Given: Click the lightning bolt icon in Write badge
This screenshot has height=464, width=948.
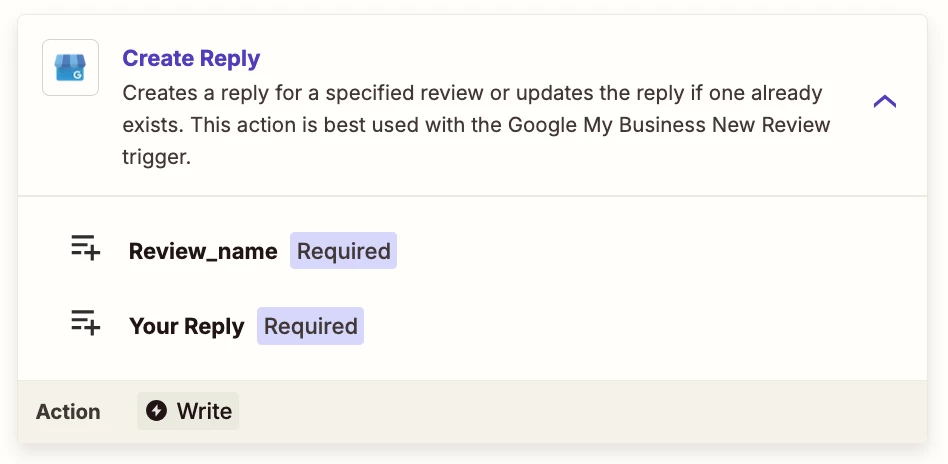Looking at the screenshot, I should click(x=157, y=411).
